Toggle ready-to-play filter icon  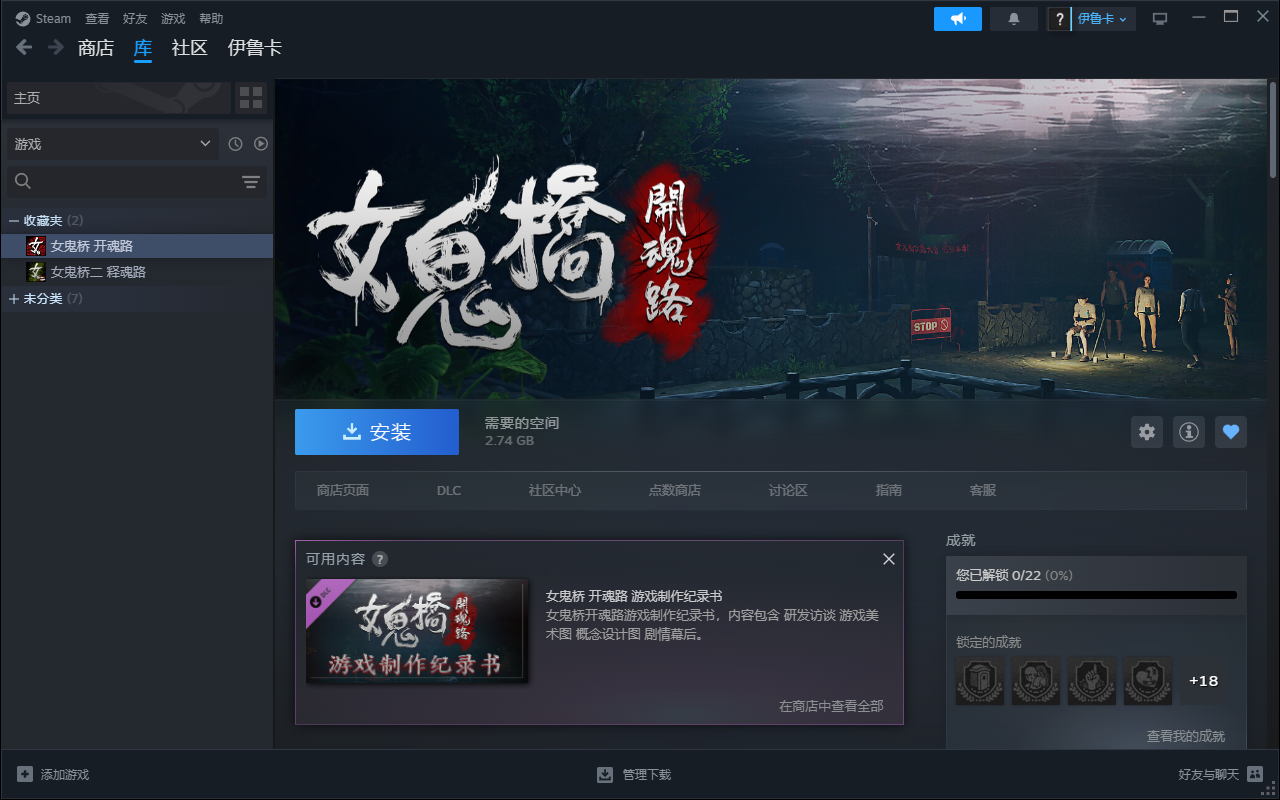(x=261, y=144)
